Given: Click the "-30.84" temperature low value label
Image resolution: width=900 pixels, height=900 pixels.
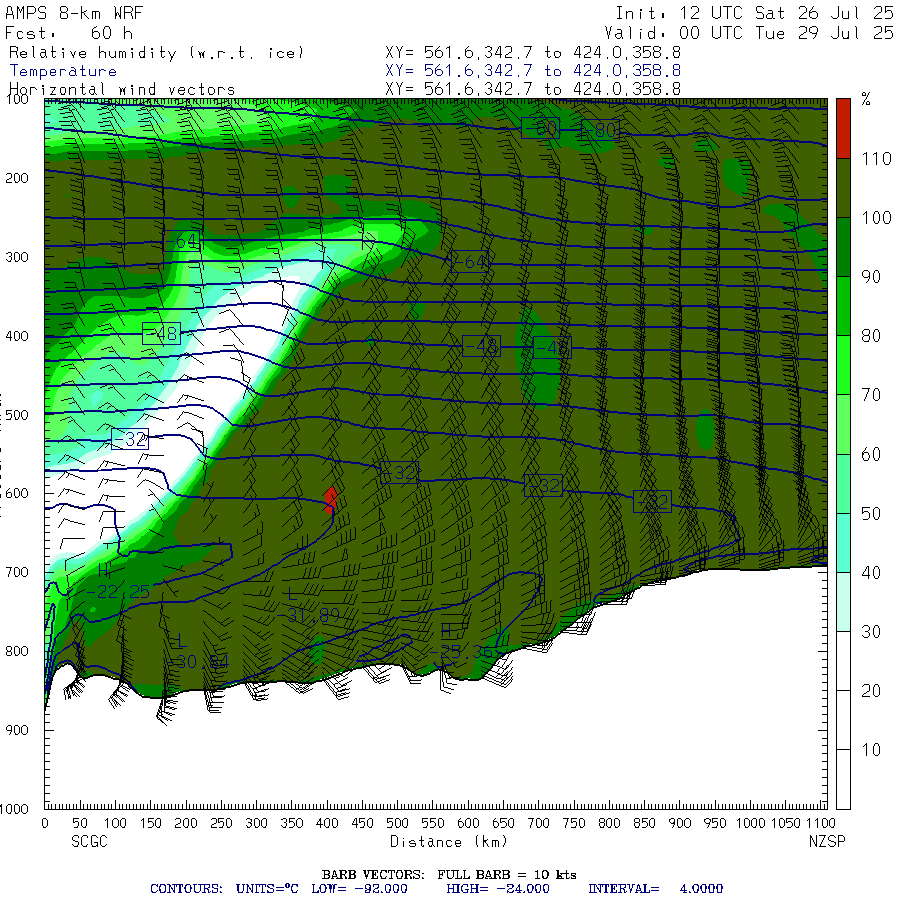Looking at the screenshot, I should pos(197,662).
